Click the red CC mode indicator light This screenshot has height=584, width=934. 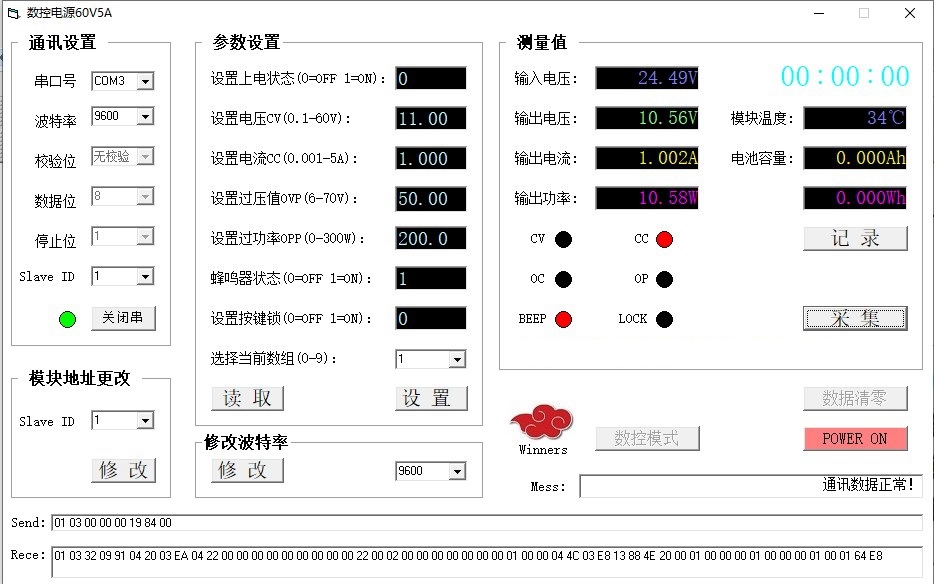pyautogui.click(x=664, y=239)
